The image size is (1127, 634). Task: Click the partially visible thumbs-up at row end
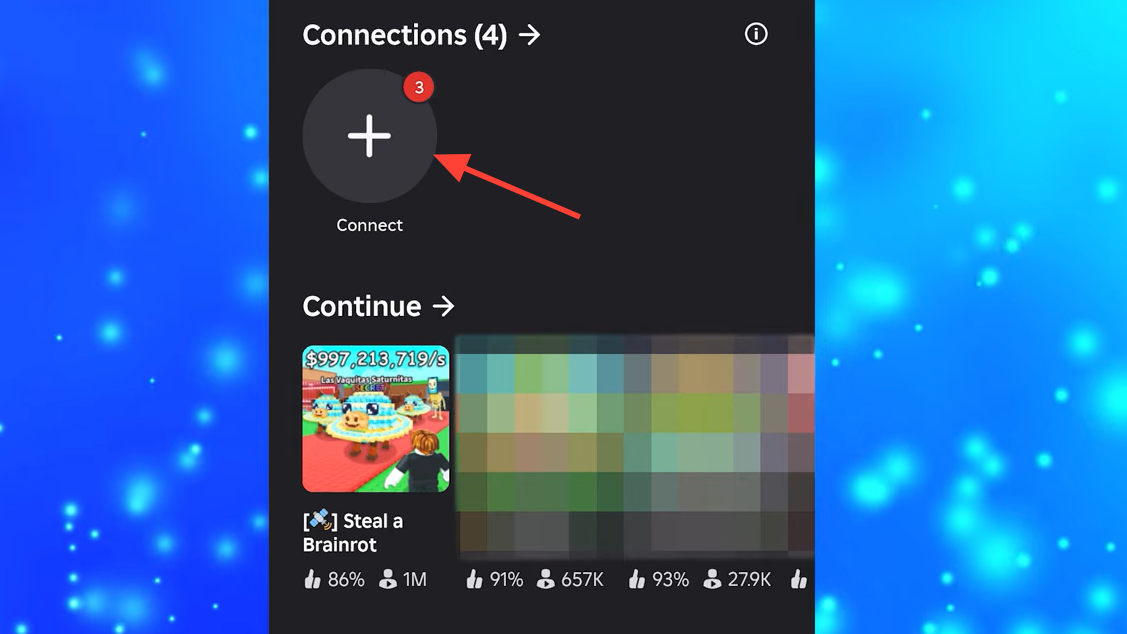coord(799,579)
